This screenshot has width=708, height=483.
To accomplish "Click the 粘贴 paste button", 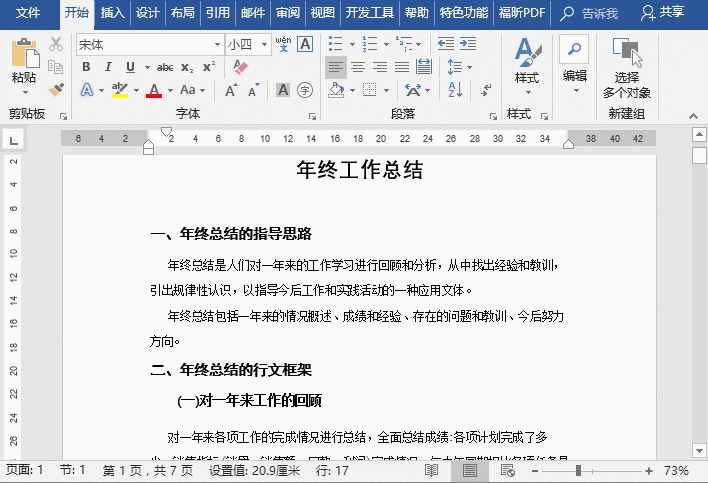I will (x=24, y=64).
